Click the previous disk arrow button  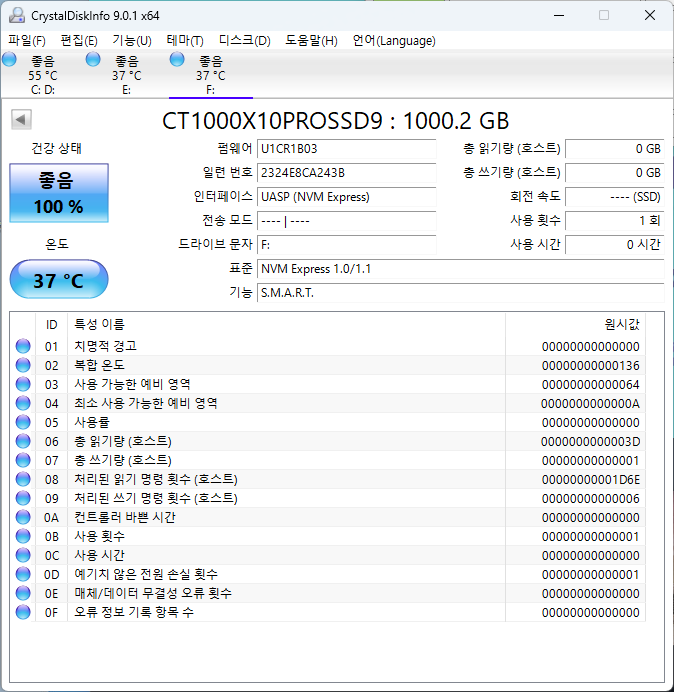[x=20, y=120]
